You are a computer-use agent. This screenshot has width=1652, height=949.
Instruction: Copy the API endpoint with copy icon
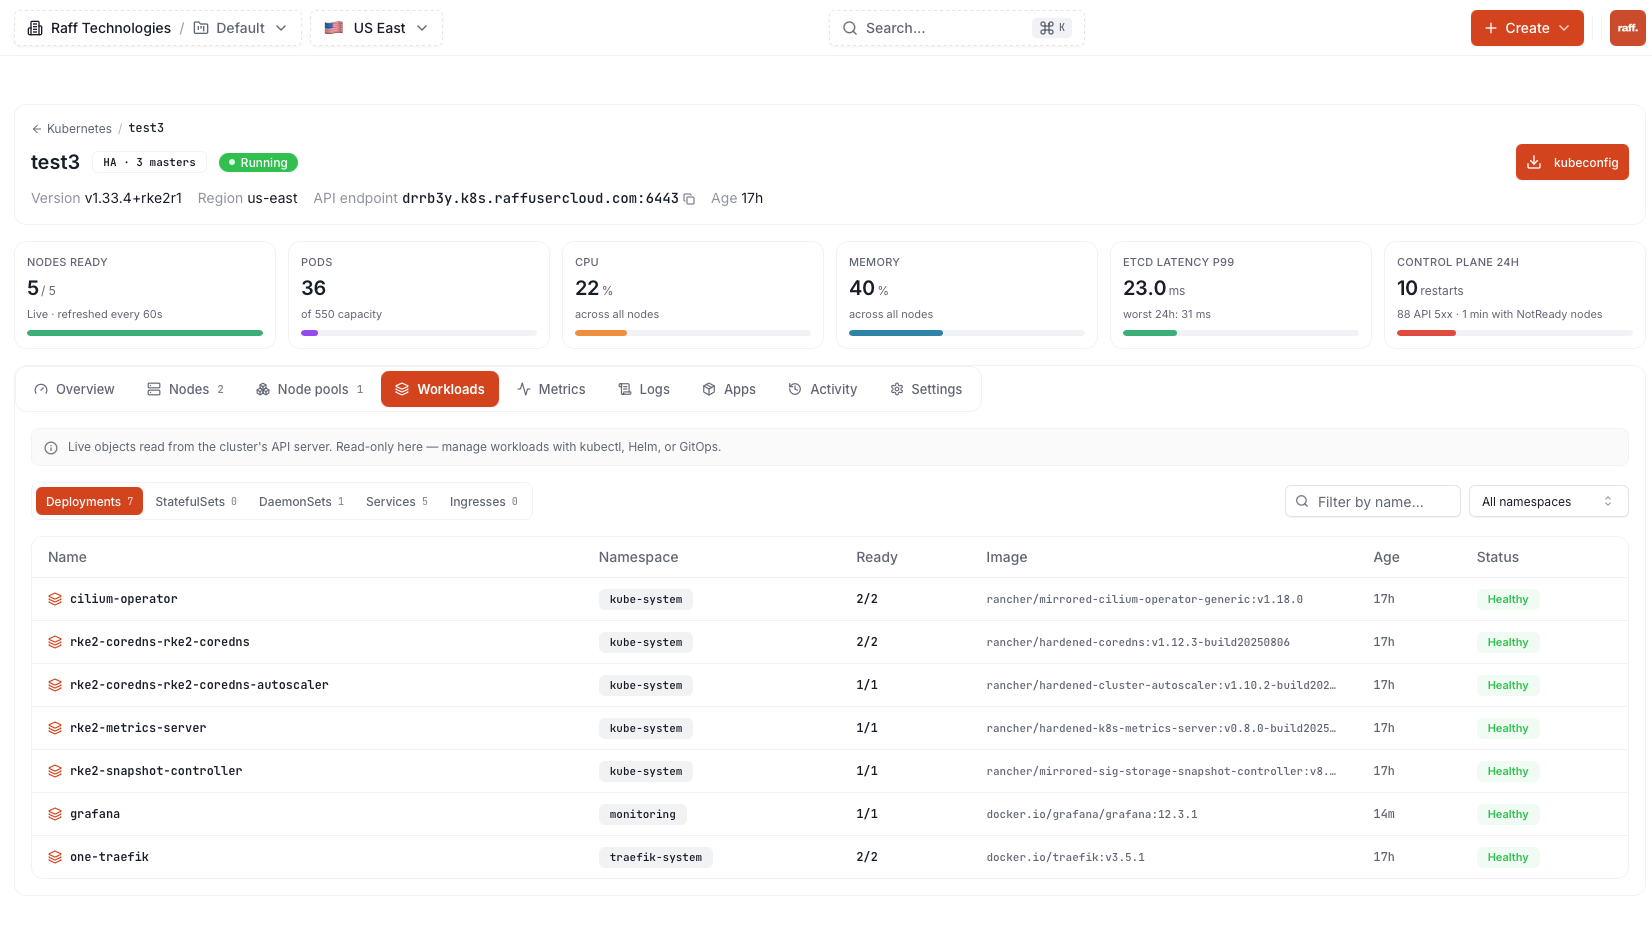click(689, 199)
